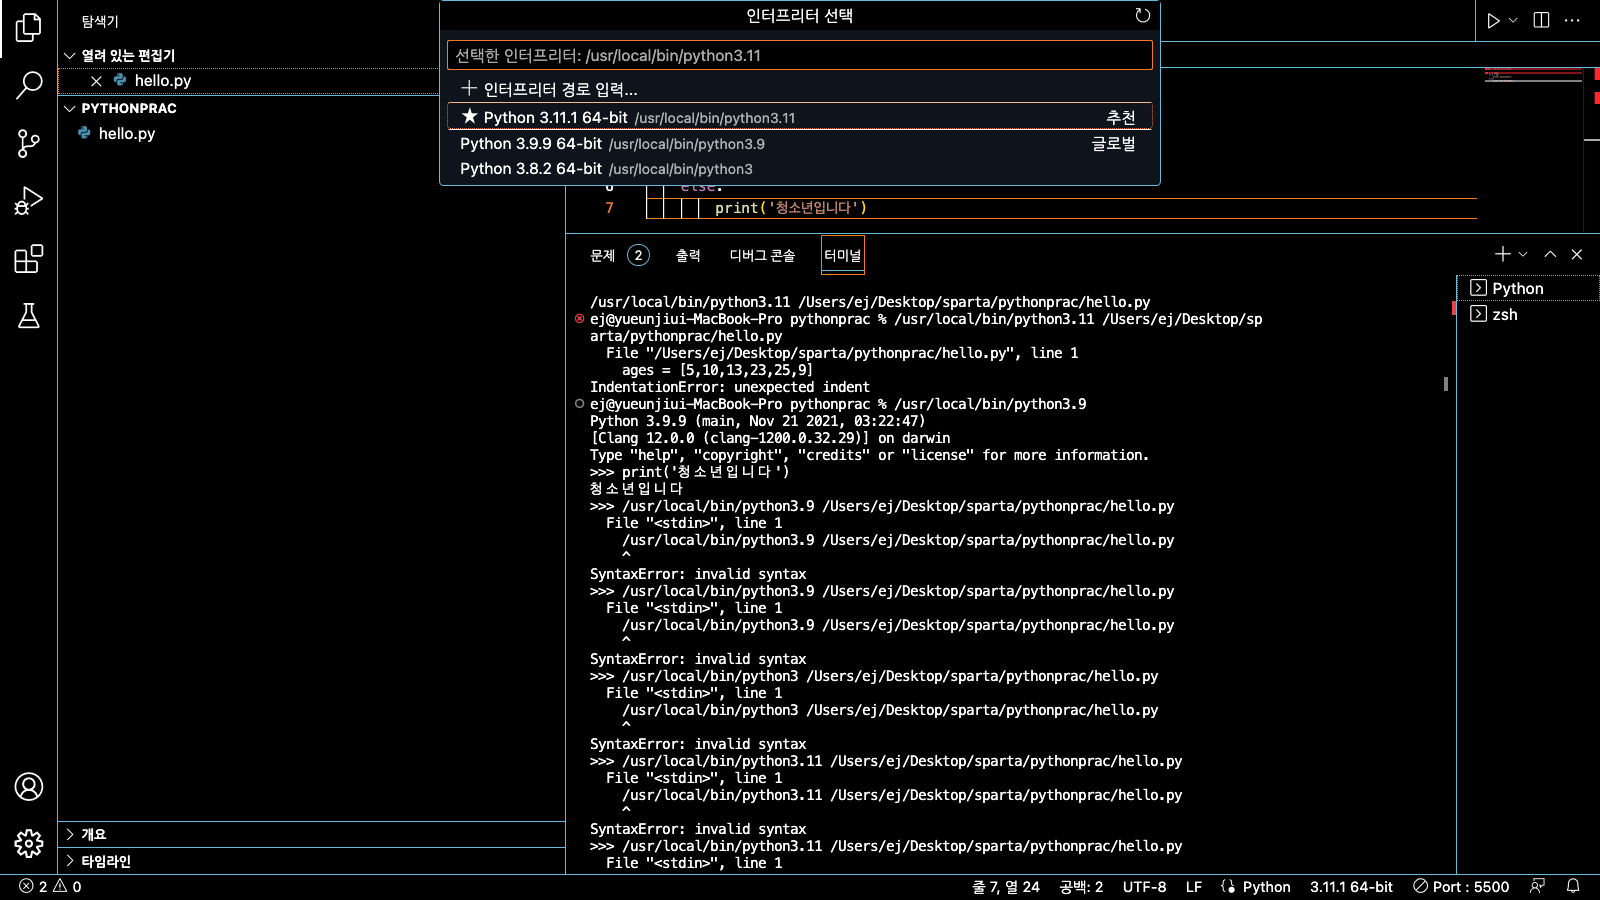Open the Search view icon
This screenshot has width=1600, height=900.
point(29,85)
